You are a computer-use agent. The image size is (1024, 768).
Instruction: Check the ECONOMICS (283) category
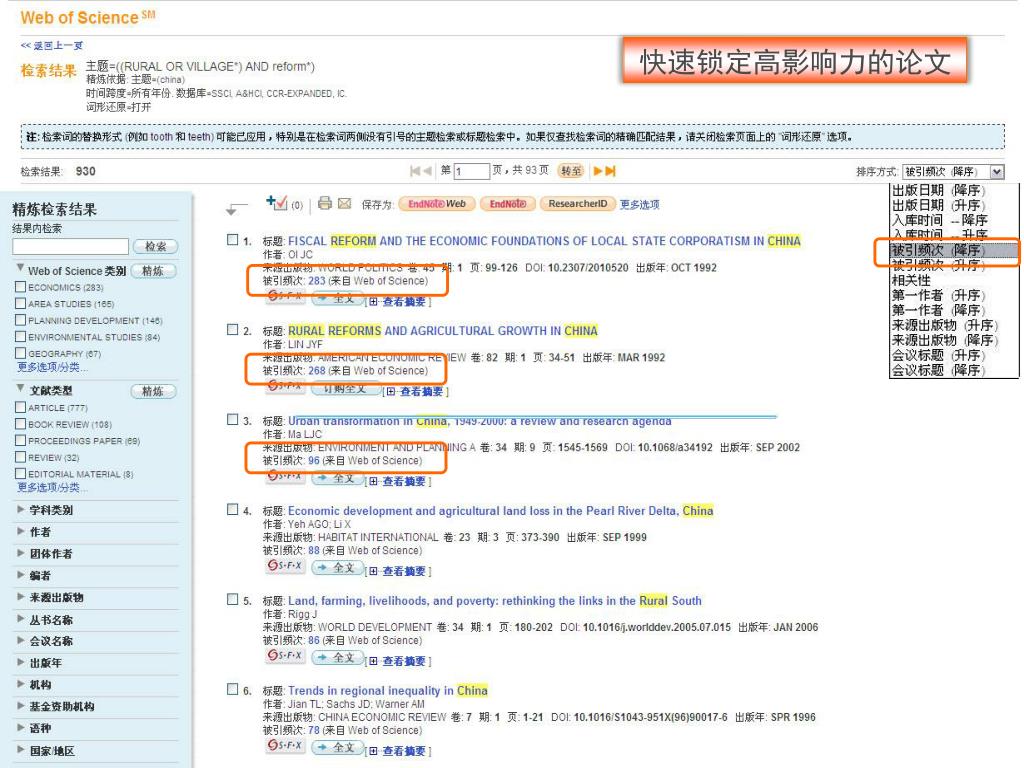(20, 287)
